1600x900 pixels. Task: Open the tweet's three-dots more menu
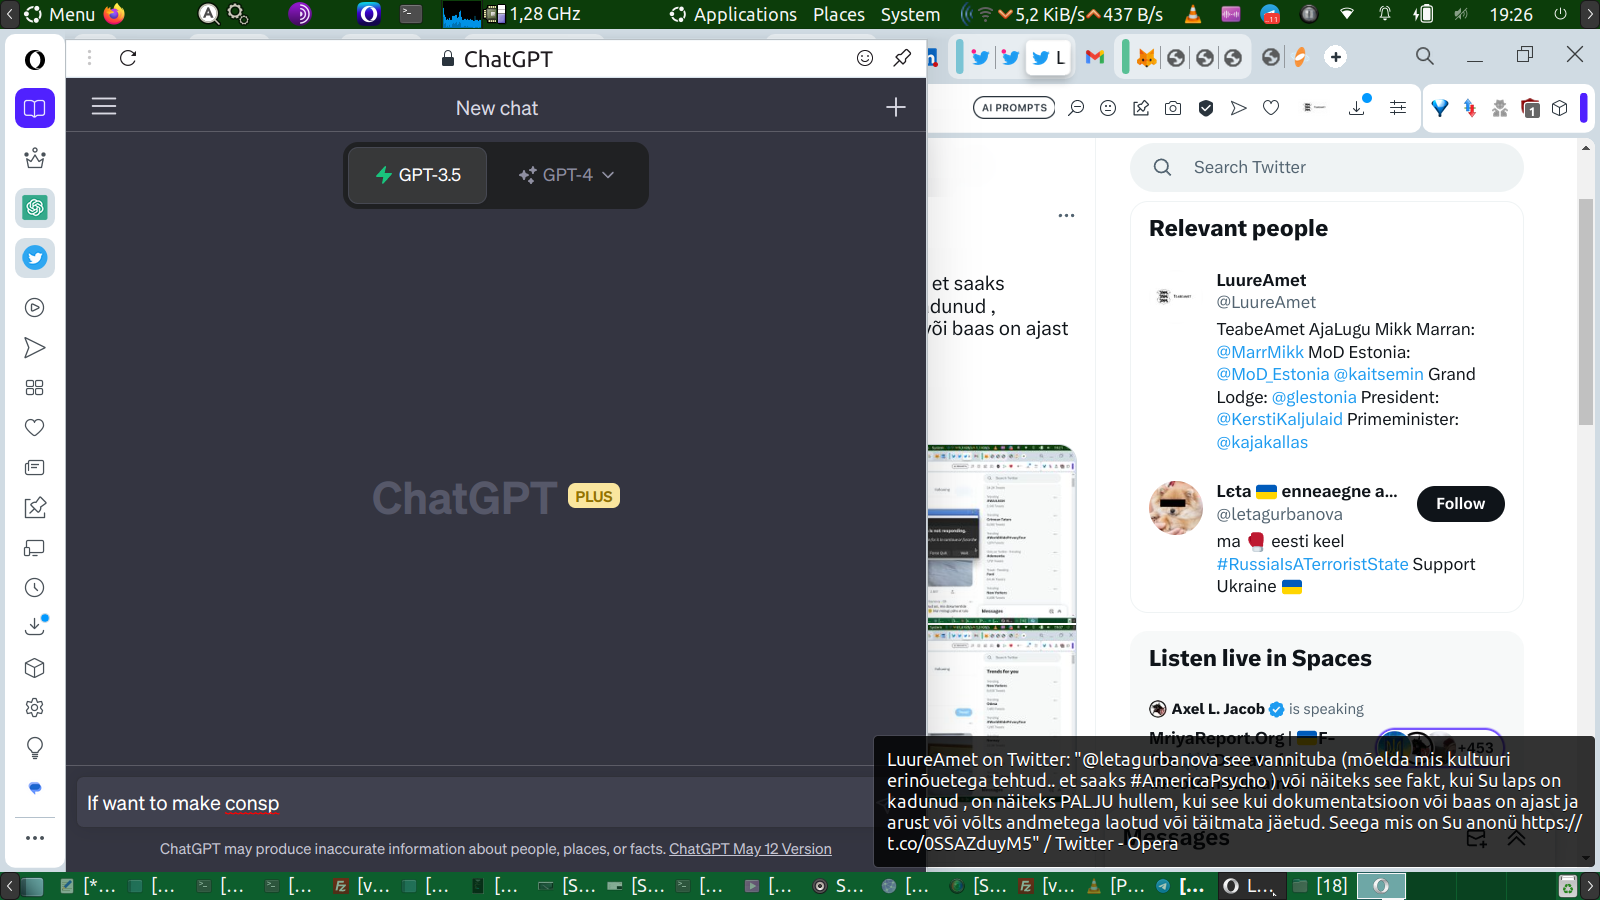pos(1067,215)
